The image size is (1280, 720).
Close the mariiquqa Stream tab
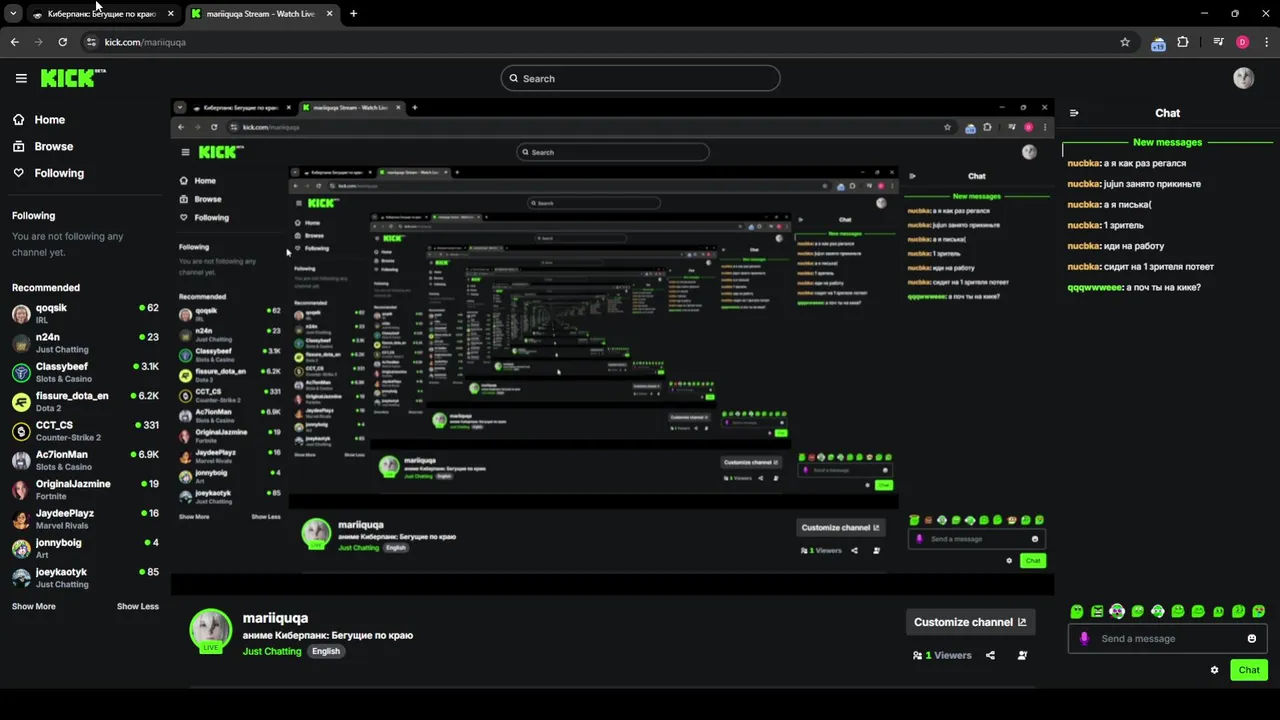329,14
